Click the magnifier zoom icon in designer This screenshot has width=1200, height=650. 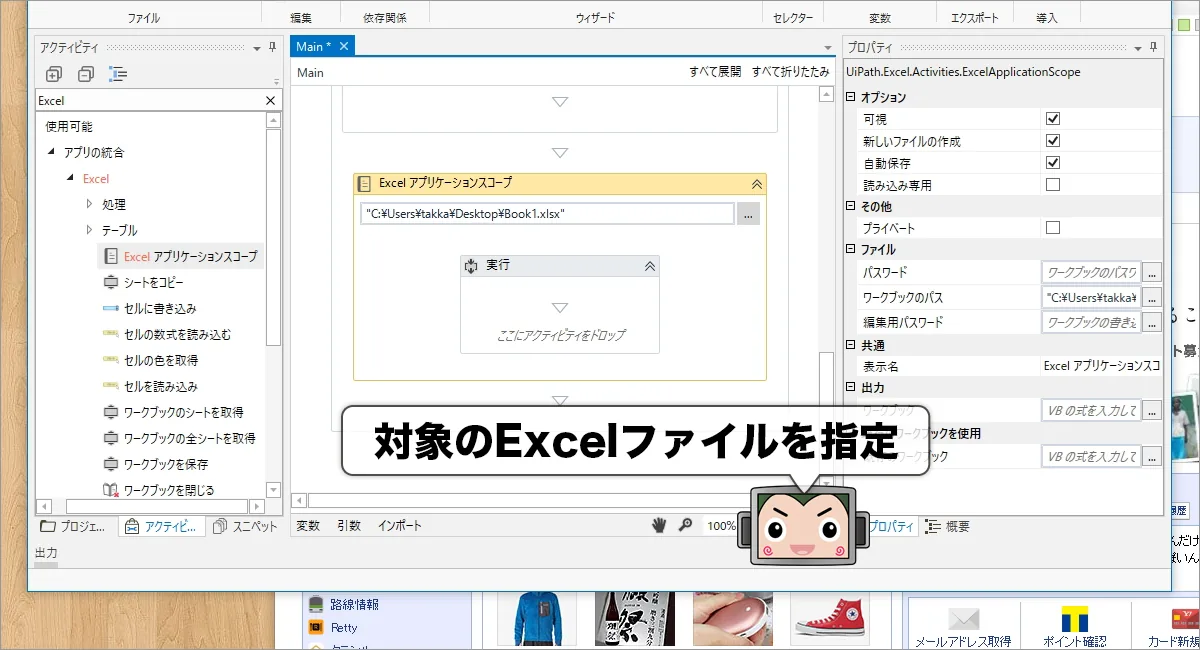tap(686, 525)
